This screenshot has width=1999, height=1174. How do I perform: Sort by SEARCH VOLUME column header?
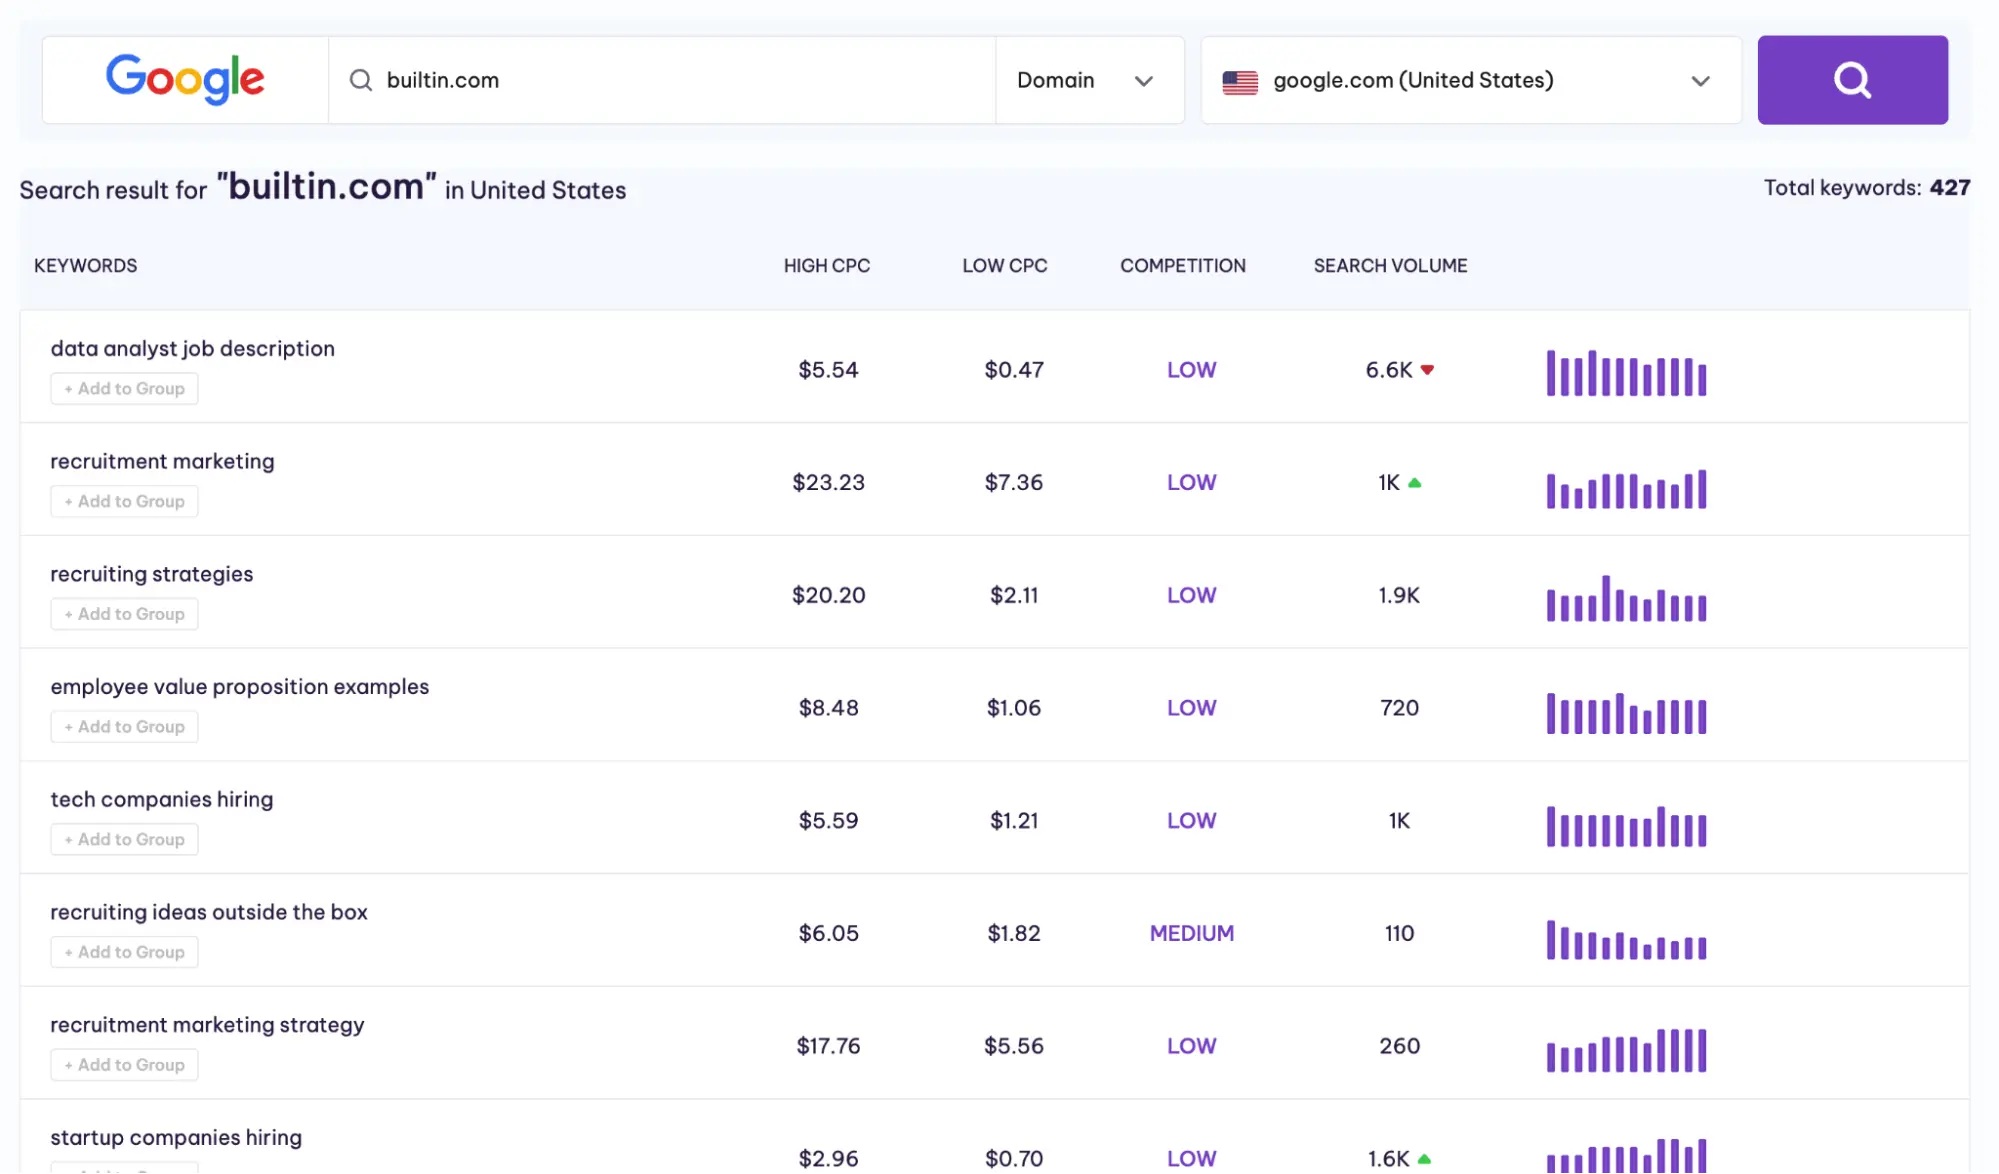(1391, 266)
